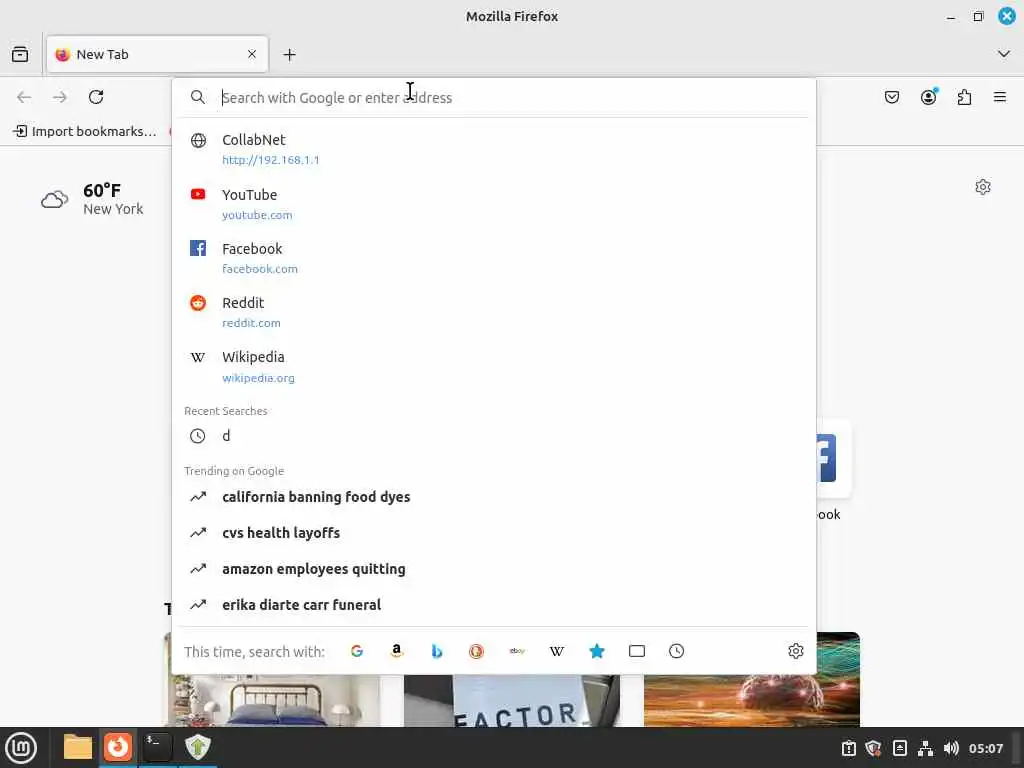Reload the current page
The height and width of the screenshot is (768, 1024).
(96, 97)
